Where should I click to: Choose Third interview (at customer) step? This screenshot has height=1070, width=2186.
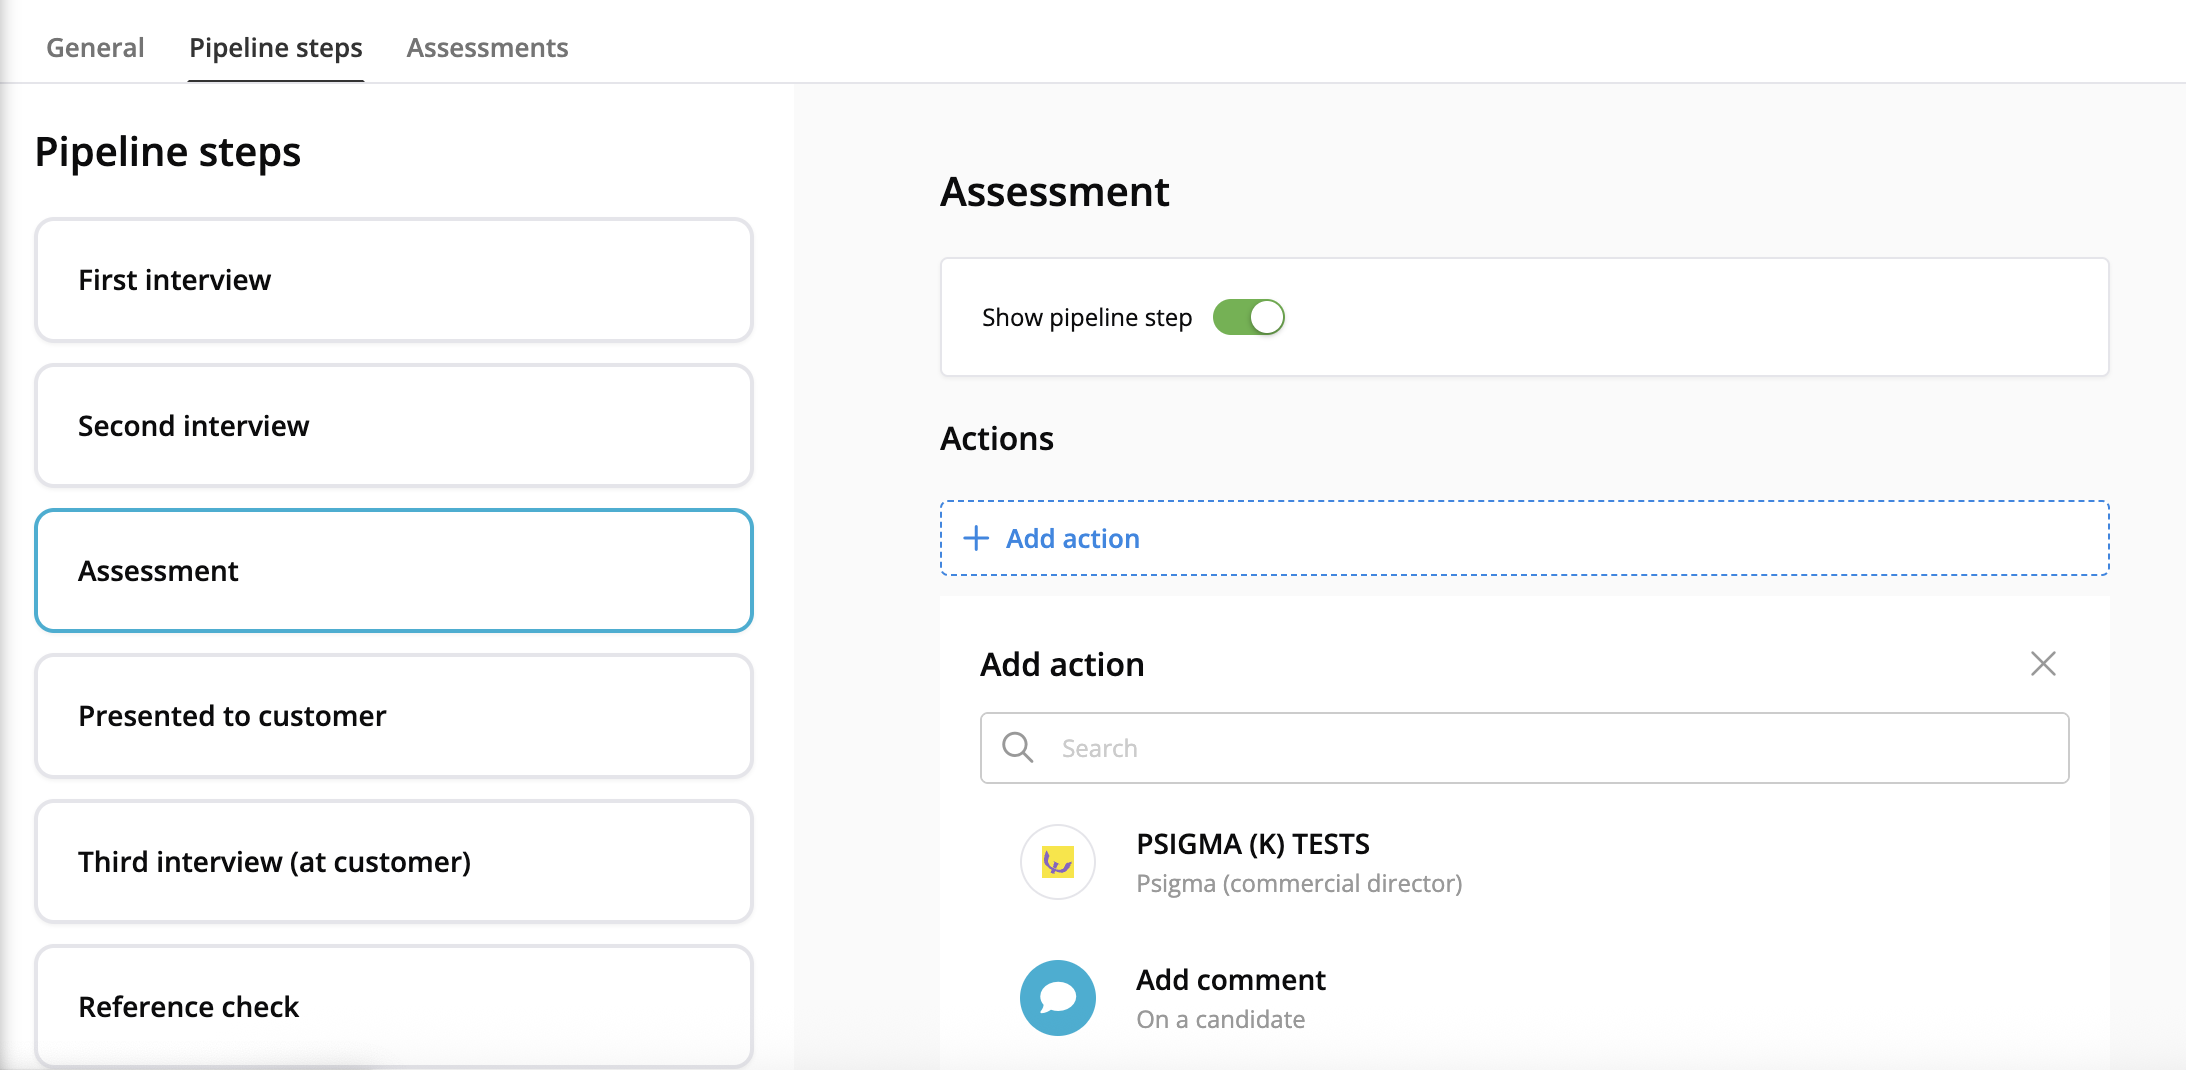click(x=393, y=861)
